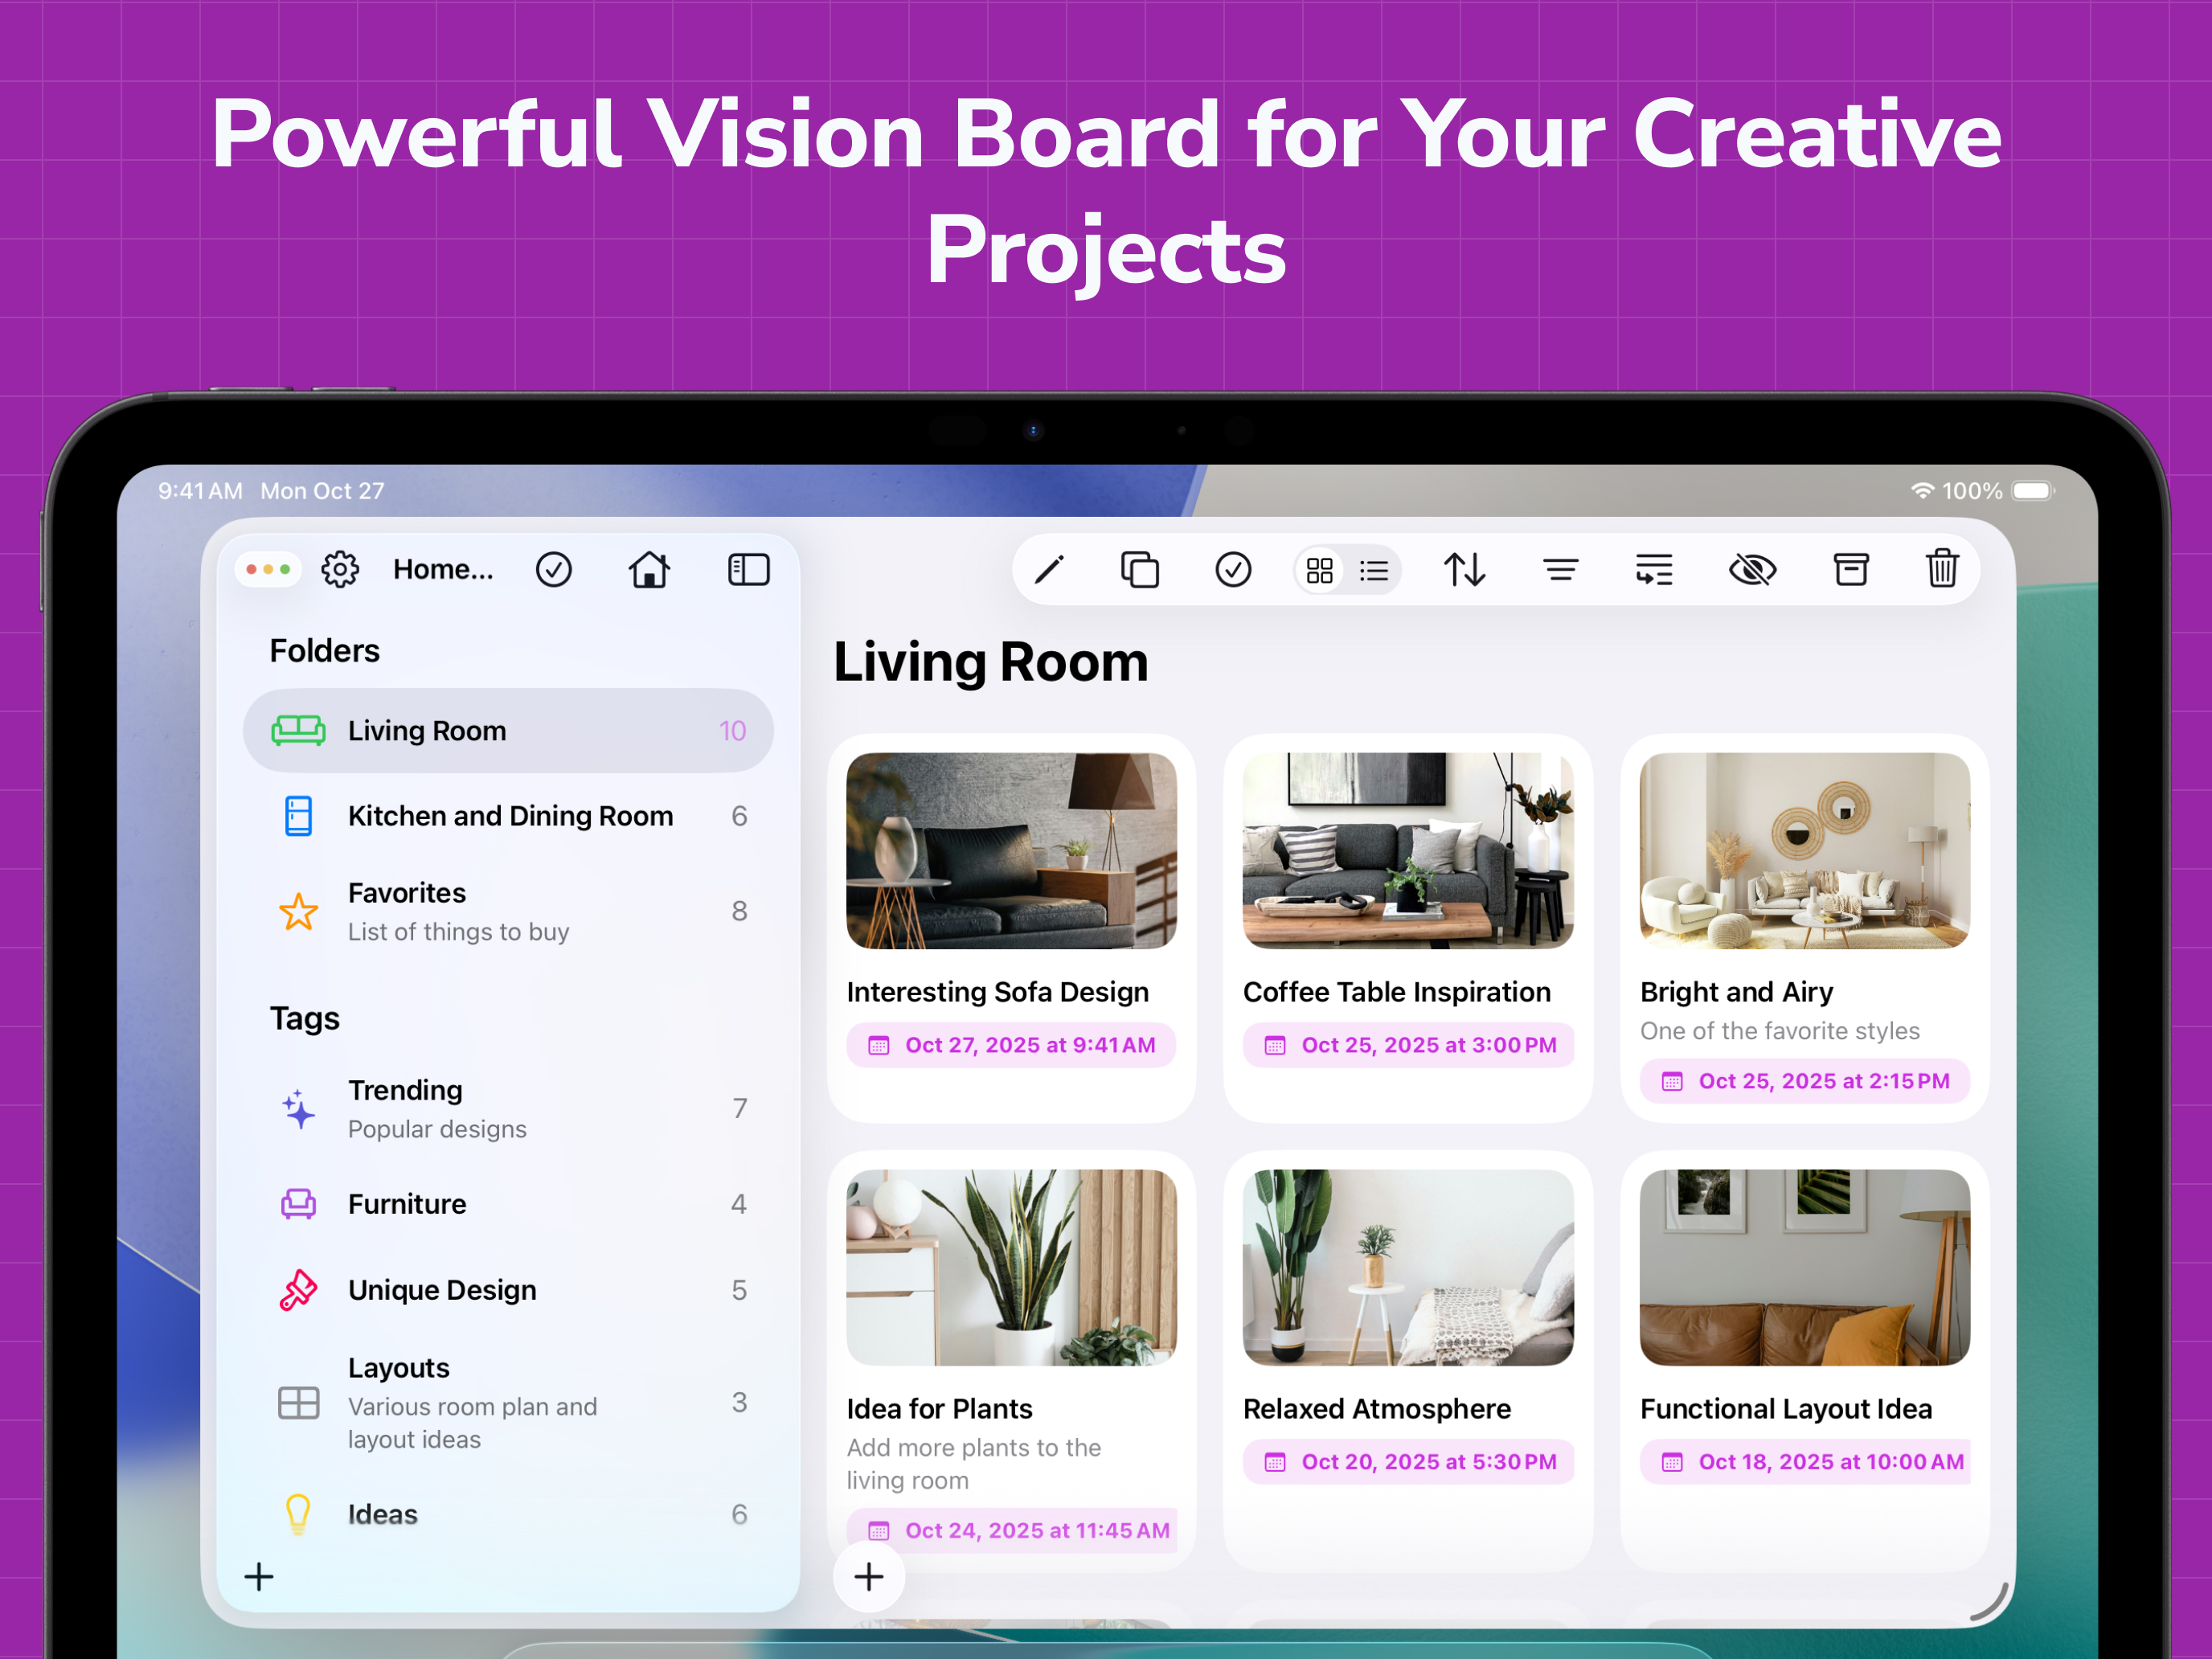The width and height of the screenshot is (2212, 1659).
Task: Click the archive box icon
Action: (x=1851, y=570)
